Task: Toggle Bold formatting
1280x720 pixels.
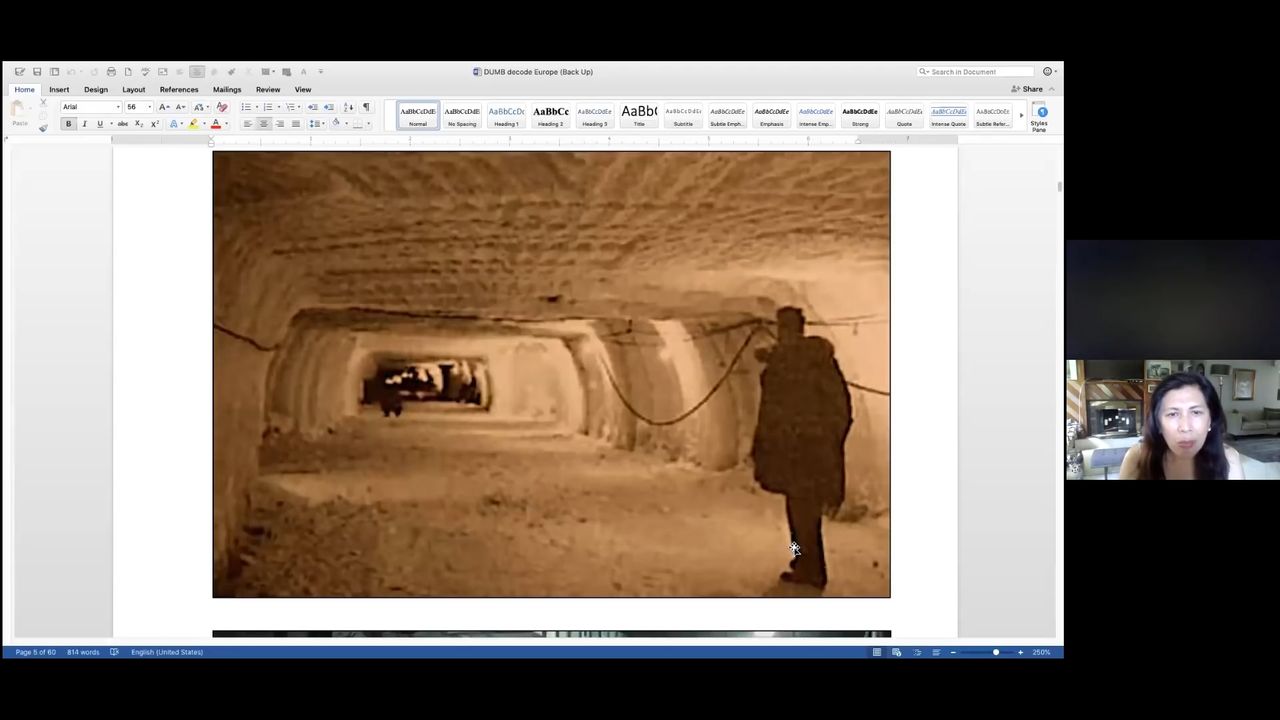Action: pyautogui.click(x=68, y=124)
